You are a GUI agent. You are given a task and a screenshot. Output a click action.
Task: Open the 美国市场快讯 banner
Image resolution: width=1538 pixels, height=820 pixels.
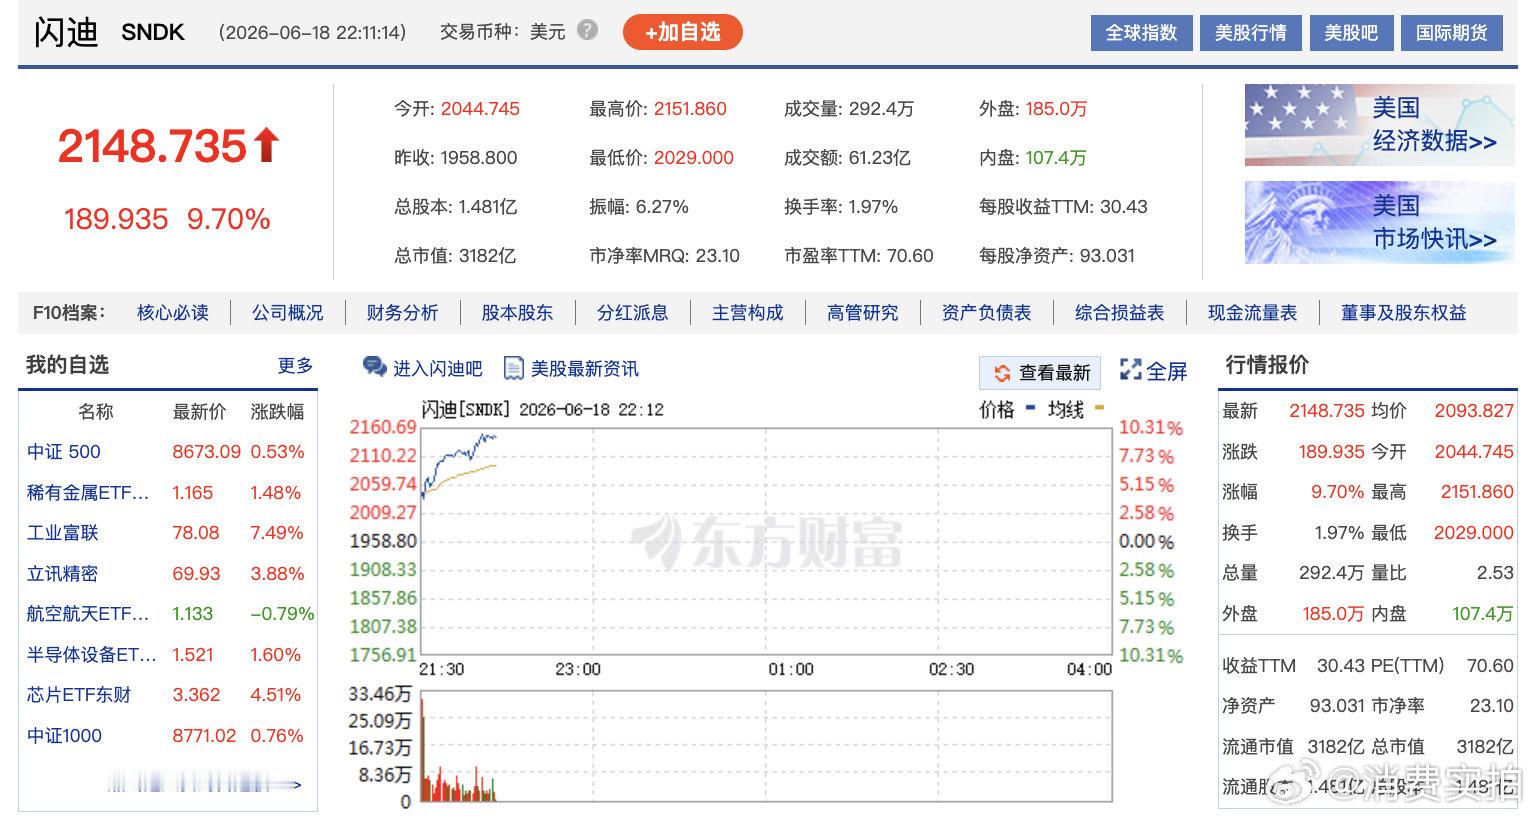coord(1379,222)
